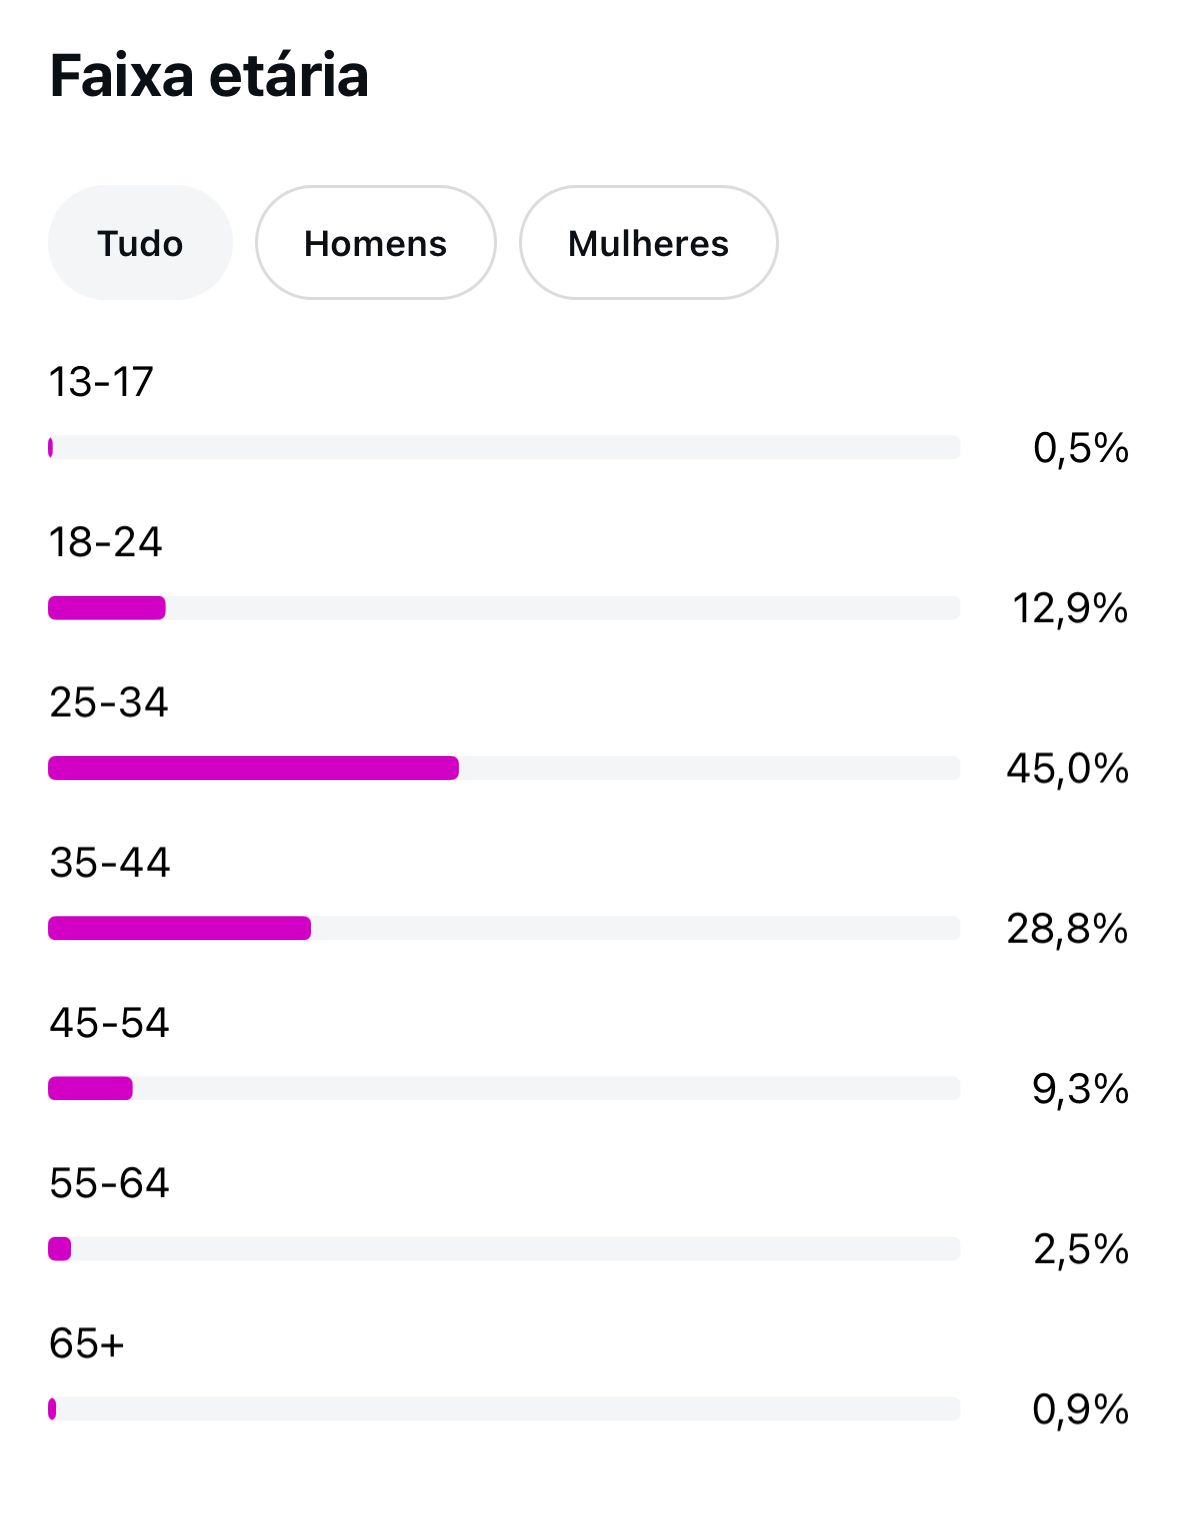Click the pink bar for 35-44
The width and height of the screenshot is (1179, 1528).
point(179,928)
